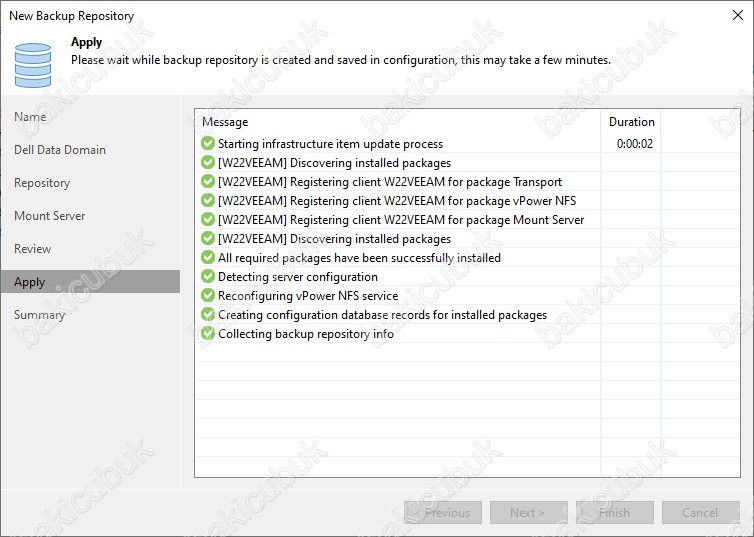This screenshot has width=754, height=537.
Task: Switch to the Repository step
Action: coord(42,183)
